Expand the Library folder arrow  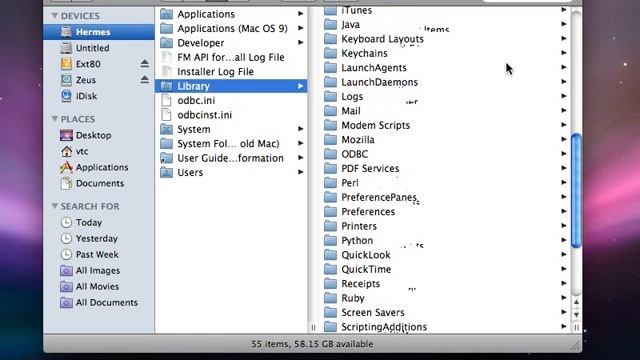pos(300,86)
